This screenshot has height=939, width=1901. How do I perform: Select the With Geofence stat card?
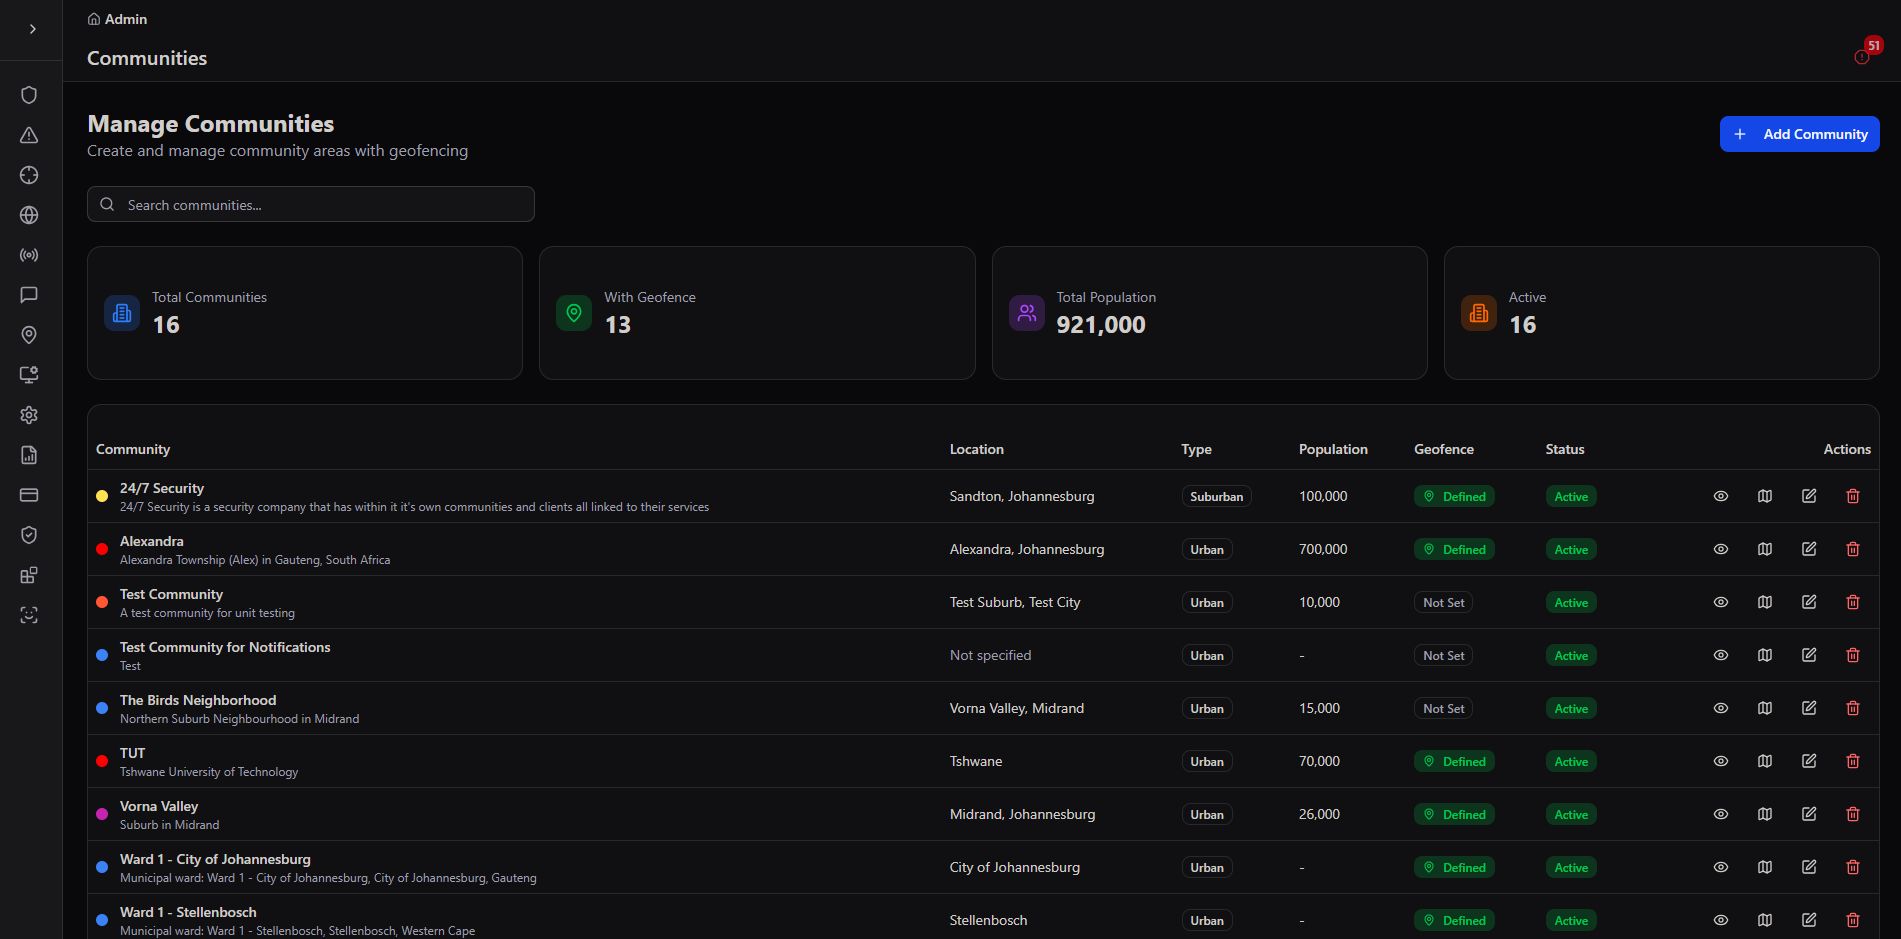[757, 313]
